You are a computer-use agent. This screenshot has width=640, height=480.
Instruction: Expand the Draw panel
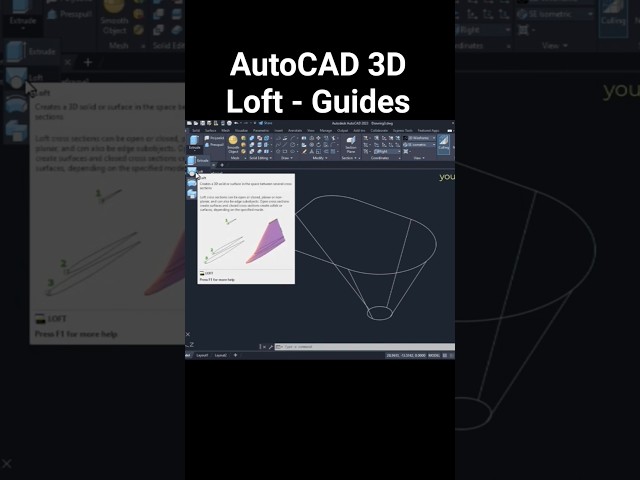pyautogui.click(x=287, y=158)
